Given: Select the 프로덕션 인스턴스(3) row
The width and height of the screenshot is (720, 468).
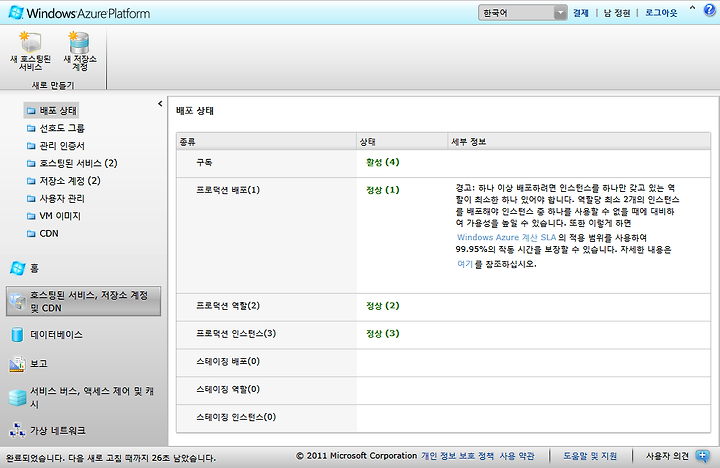Looking at the screenshot, I should [x=444, y=335].
